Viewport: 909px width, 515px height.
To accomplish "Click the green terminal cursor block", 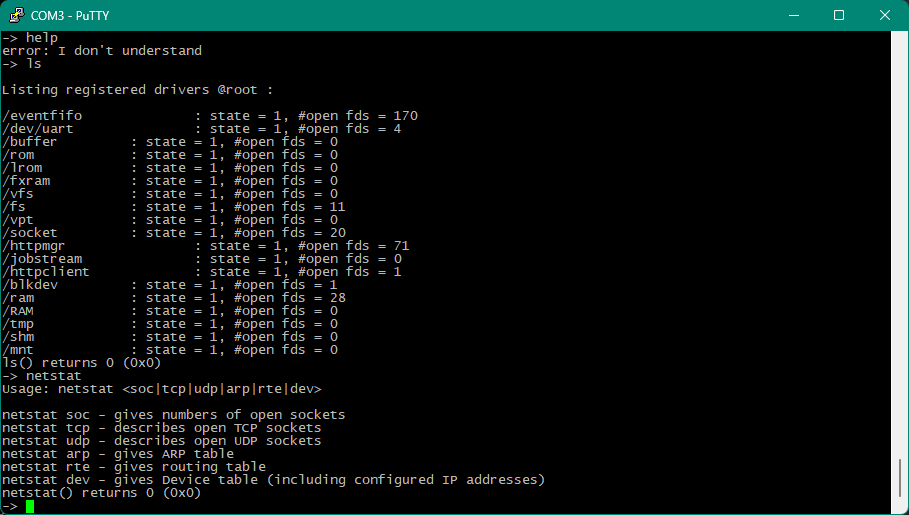I will click(30, 507).
